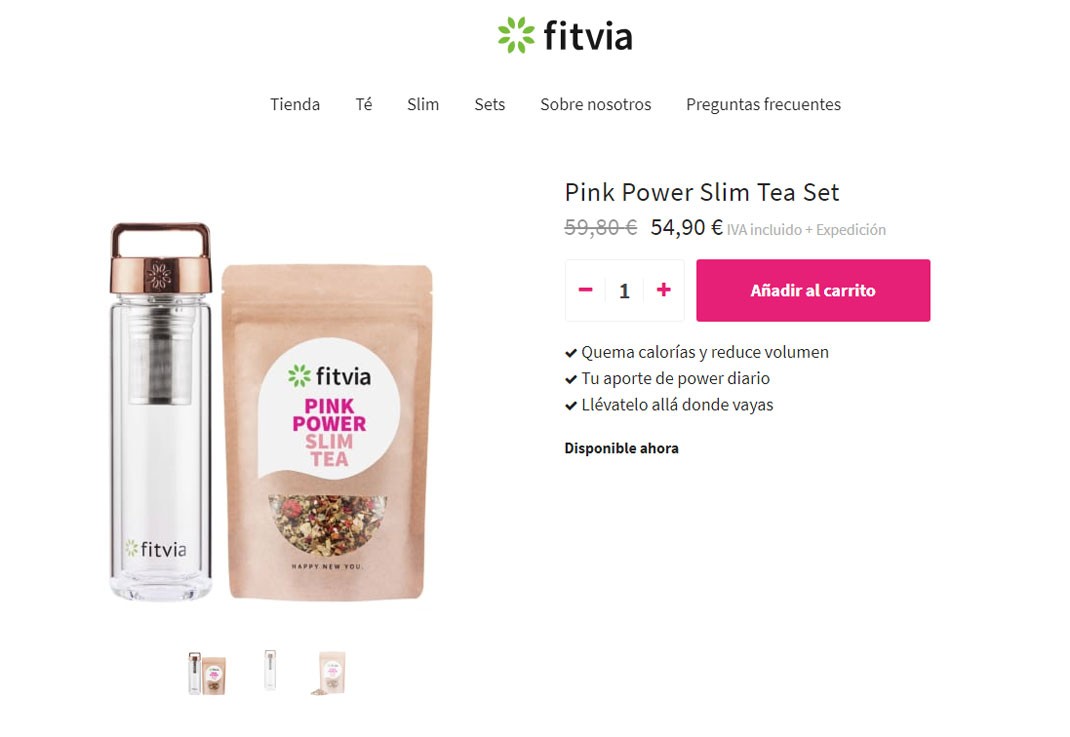
Task: Select the bottle-only thumbnail
Action: tap(270, 669)
